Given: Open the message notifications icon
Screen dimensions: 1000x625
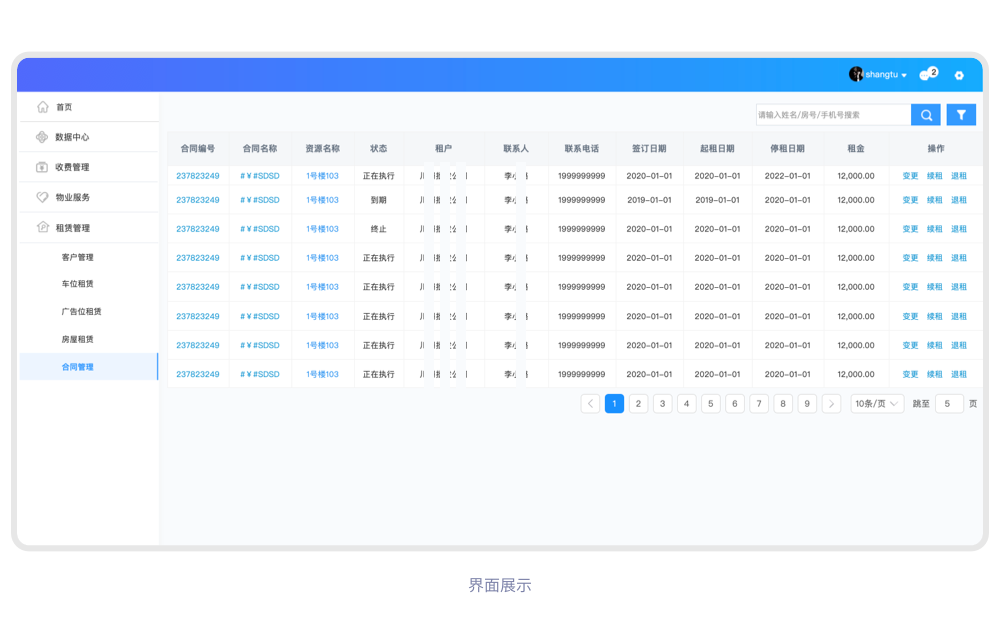Looking at the screenshot, I should coord(926,75).
